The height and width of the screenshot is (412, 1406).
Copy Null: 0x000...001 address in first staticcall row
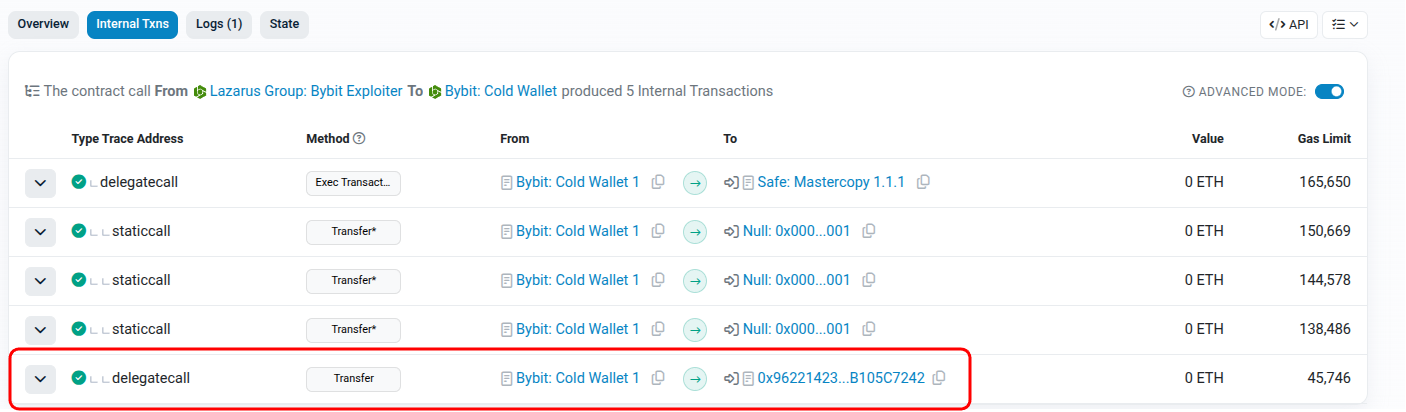pyautogui.click(x=869, y=231)
